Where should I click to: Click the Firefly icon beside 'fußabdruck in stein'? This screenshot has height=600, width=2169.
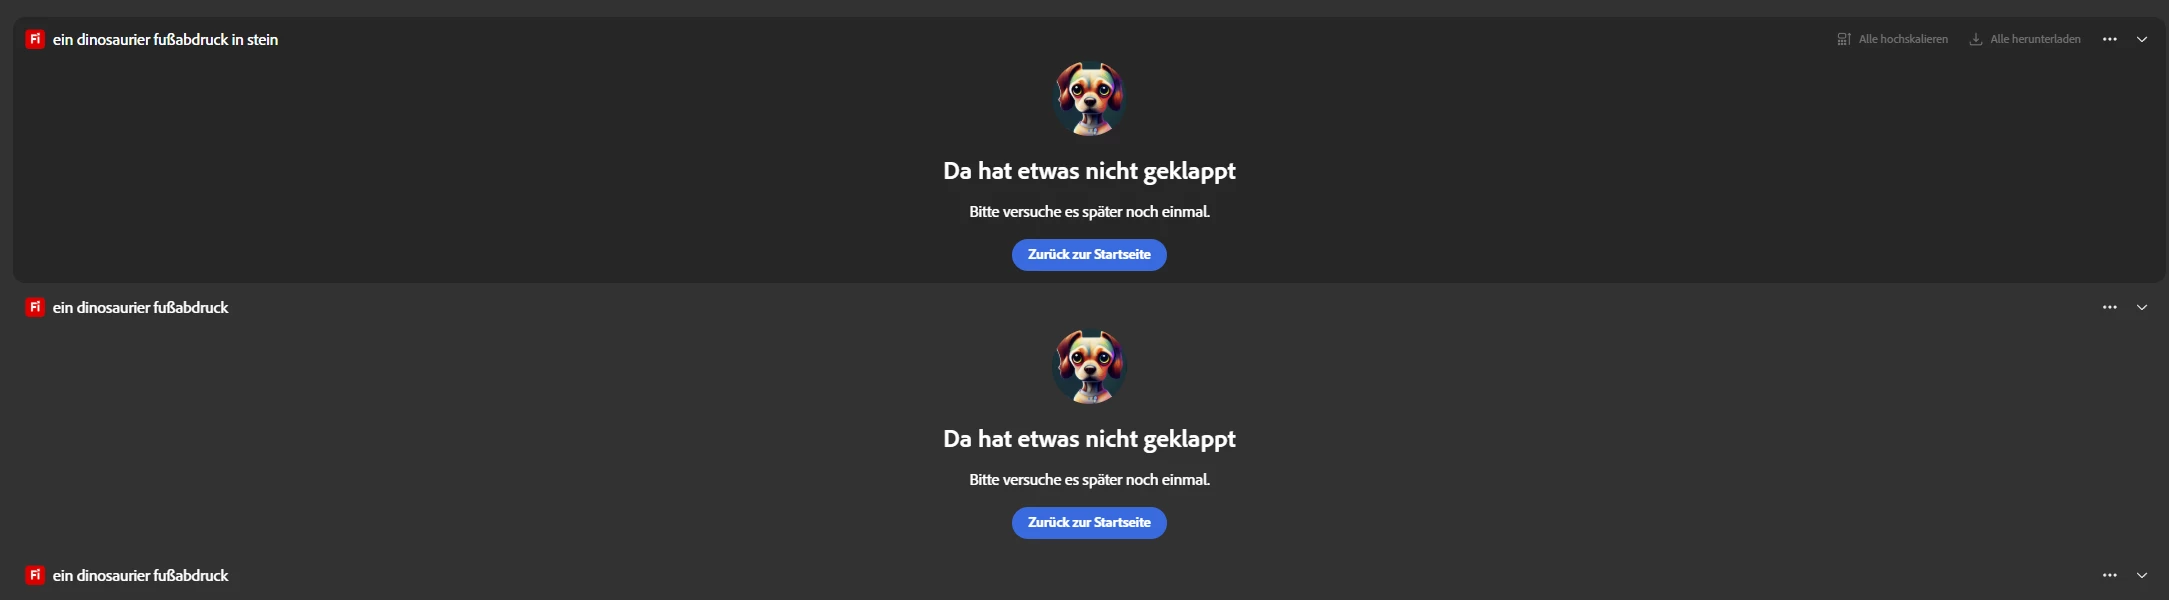[x=35, y=39]
